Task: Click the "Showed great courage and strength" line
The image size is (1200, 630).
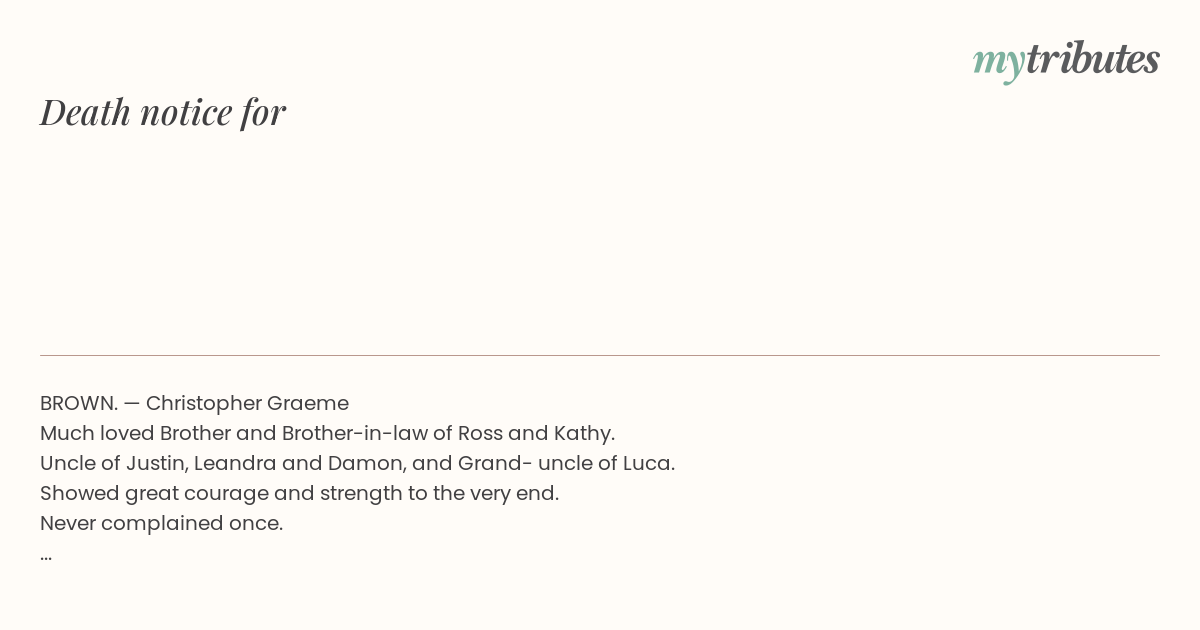Action: pos(299,493)
